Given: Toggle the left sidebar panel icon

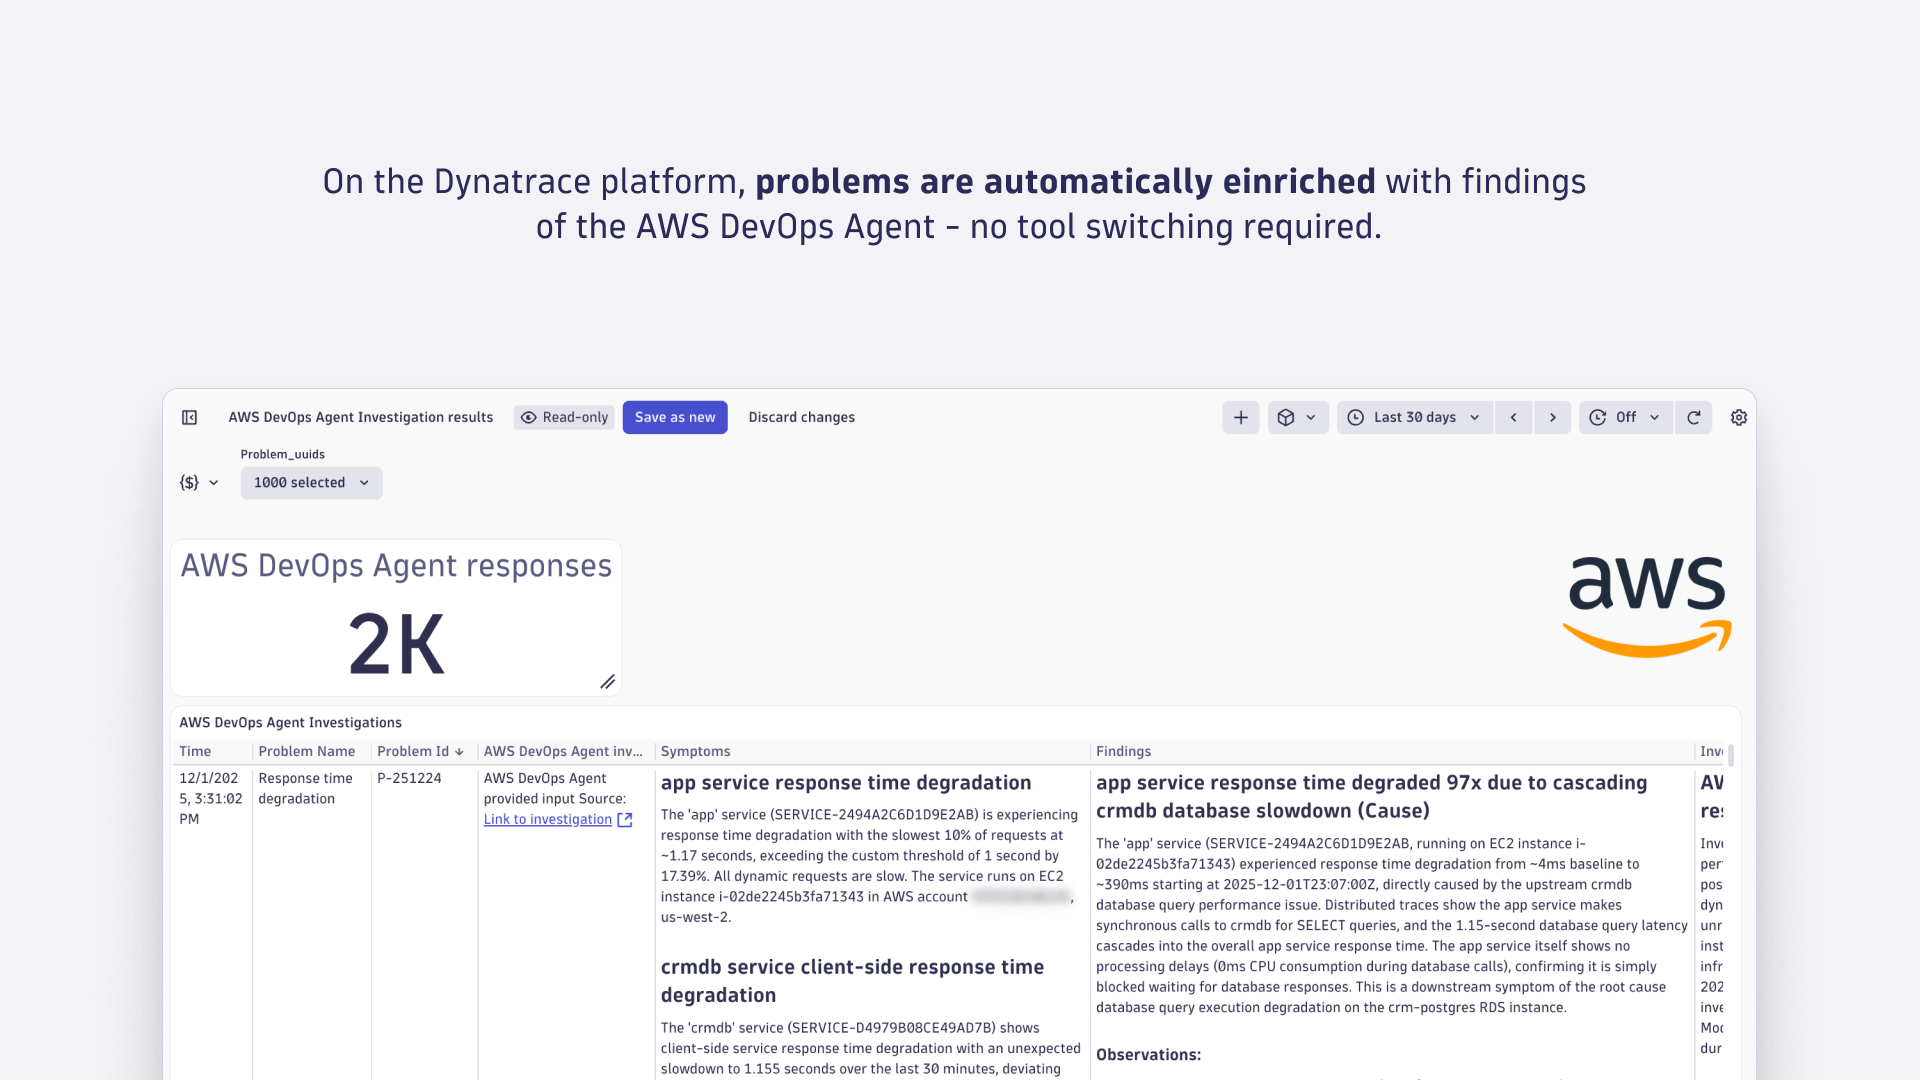Looking at the screenshot, I should 189,417.
